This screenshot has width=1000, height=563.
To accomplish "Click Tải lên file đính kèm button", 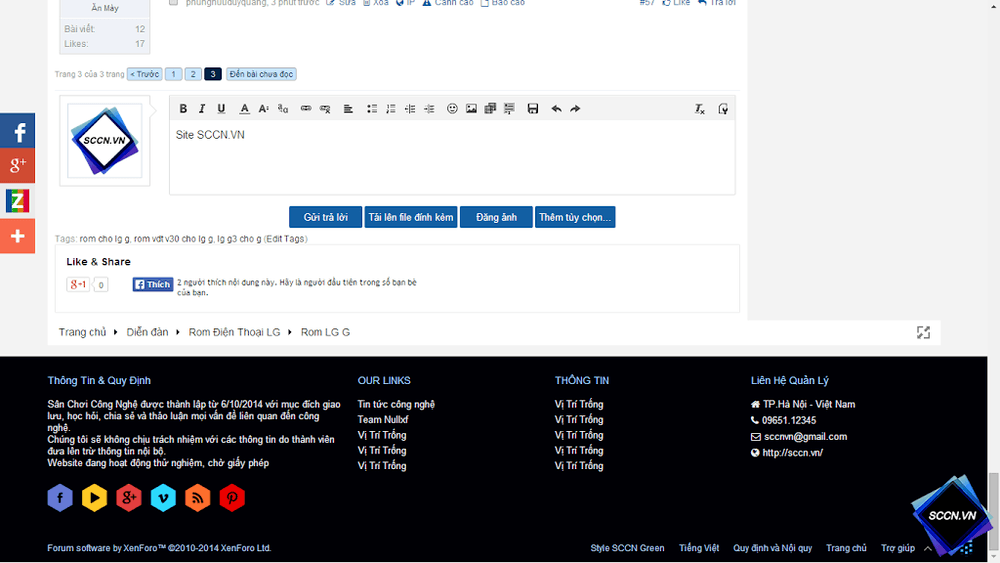I will pos(411,217).
